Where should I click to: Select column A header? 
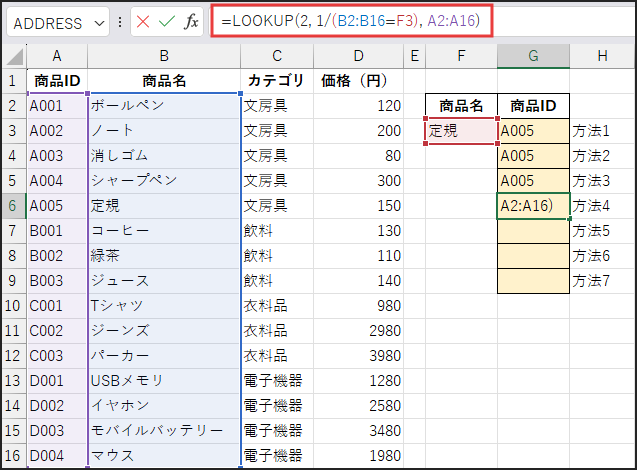(57, 56)
